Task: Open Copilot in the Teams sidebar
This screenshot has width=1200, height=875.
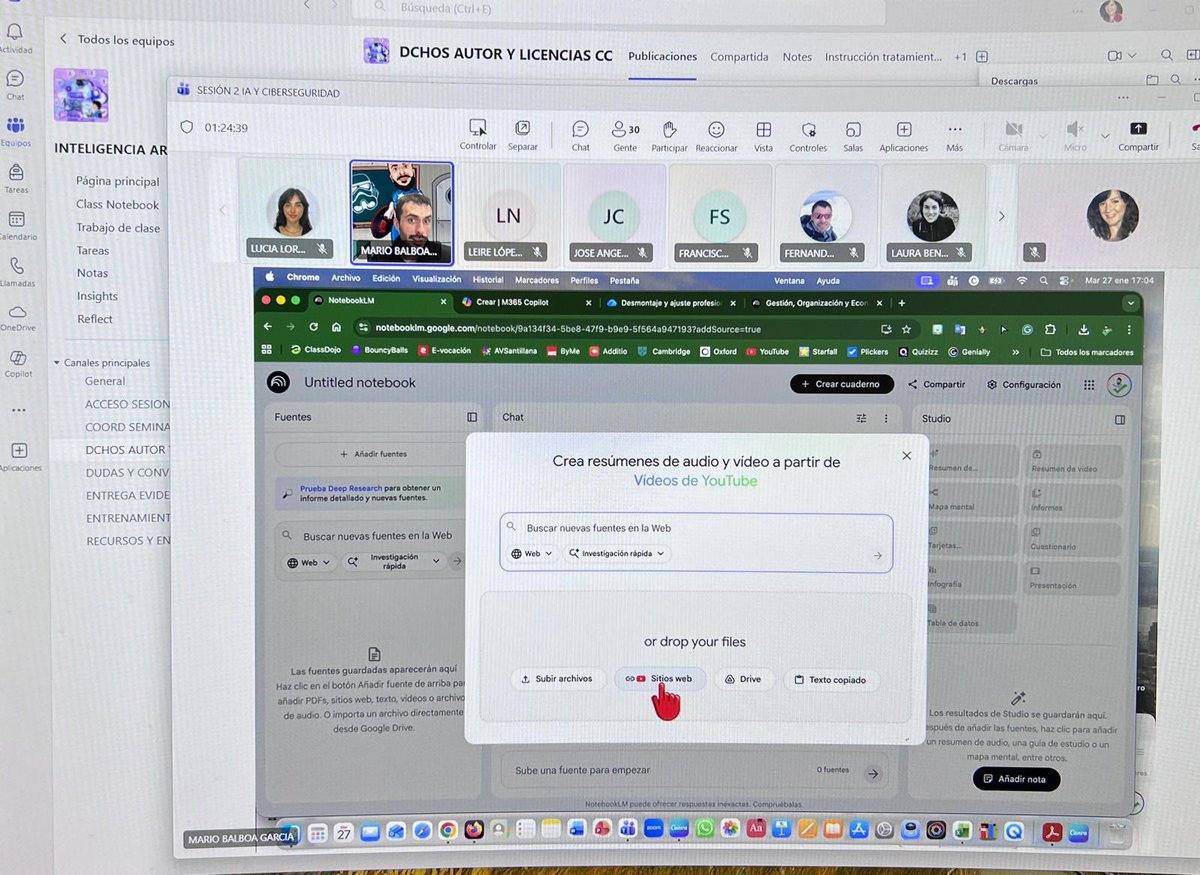Action: pyautogui.click(x=17, y=363)
